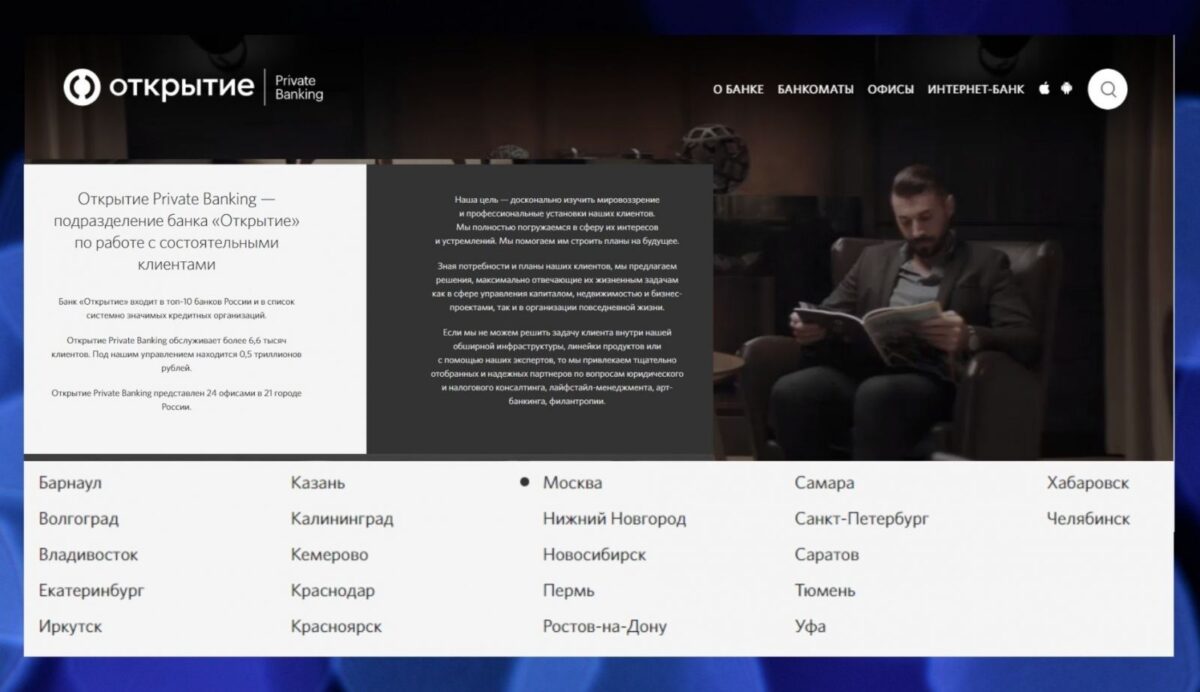Select Владивосток city
This screenshot has width=1200, height=692.
[88, 555]
